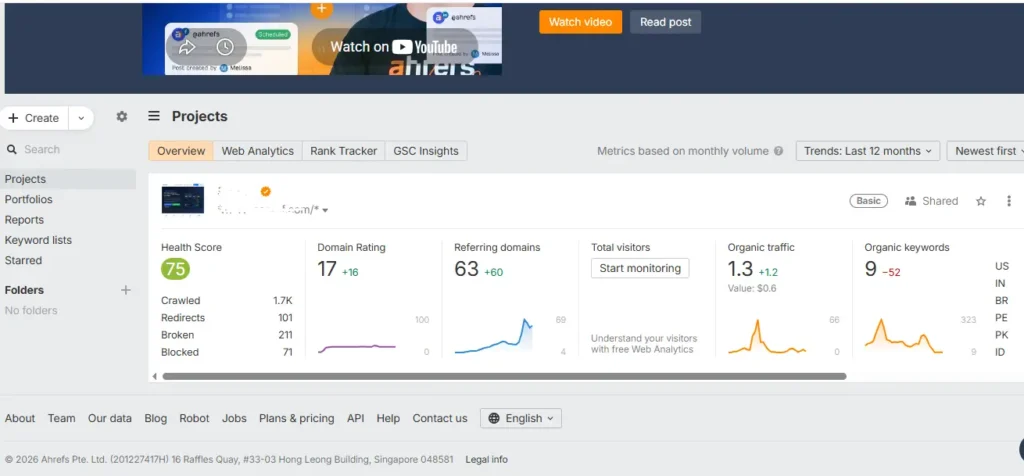Viewport: 1024px width, 476px height.
Task: Click the search magnifier icon in sidebar
Action: (12, 150)
